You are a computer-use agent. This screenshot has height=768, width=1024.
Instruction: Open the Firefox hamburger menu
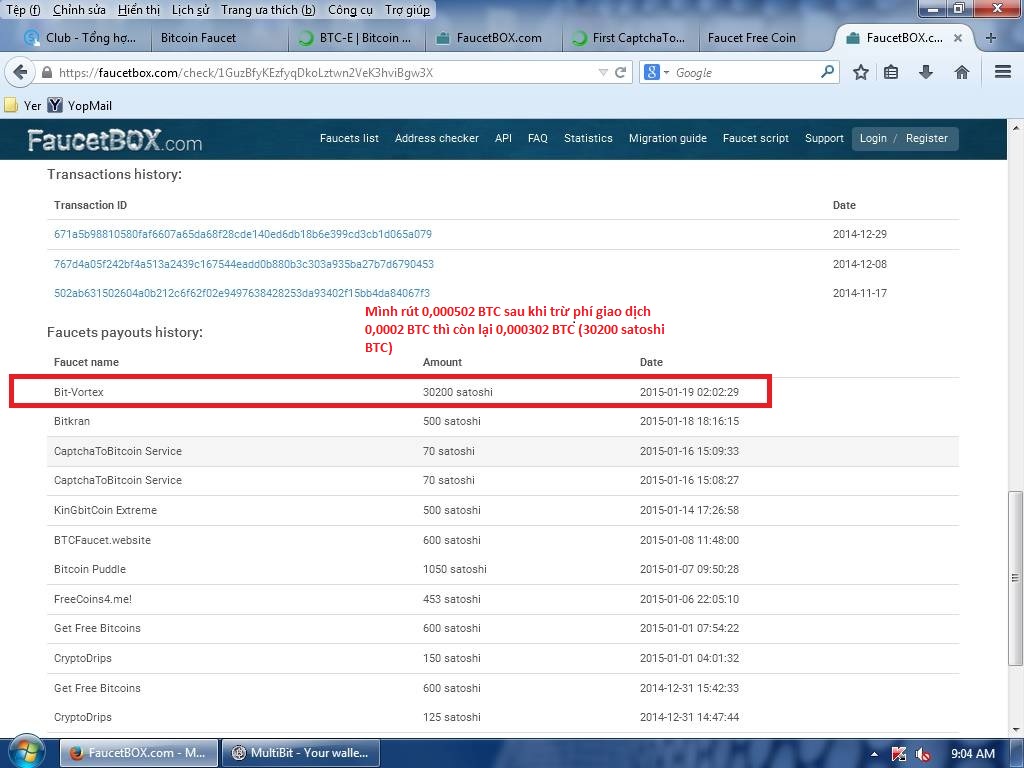1002,72
